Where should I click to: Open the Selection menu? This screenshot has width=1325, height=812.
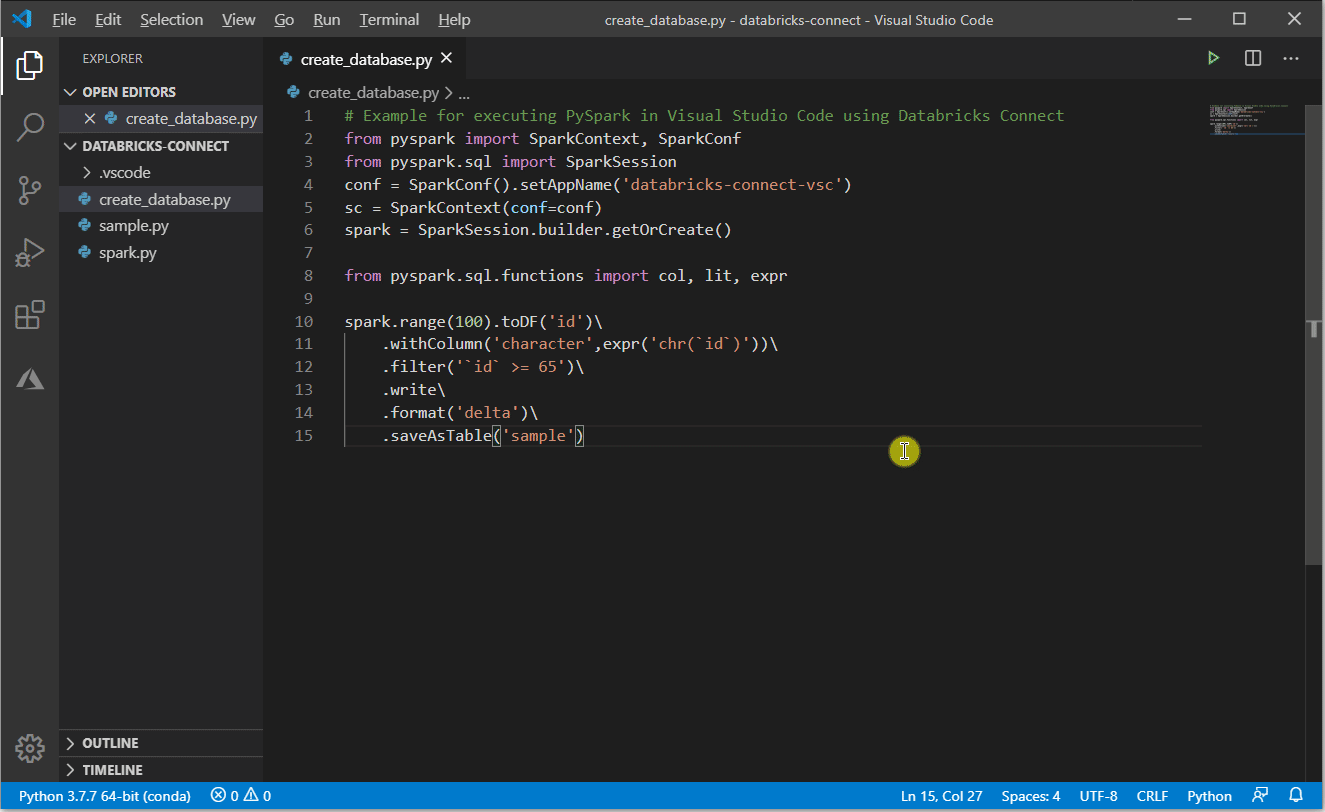(171, 19)
